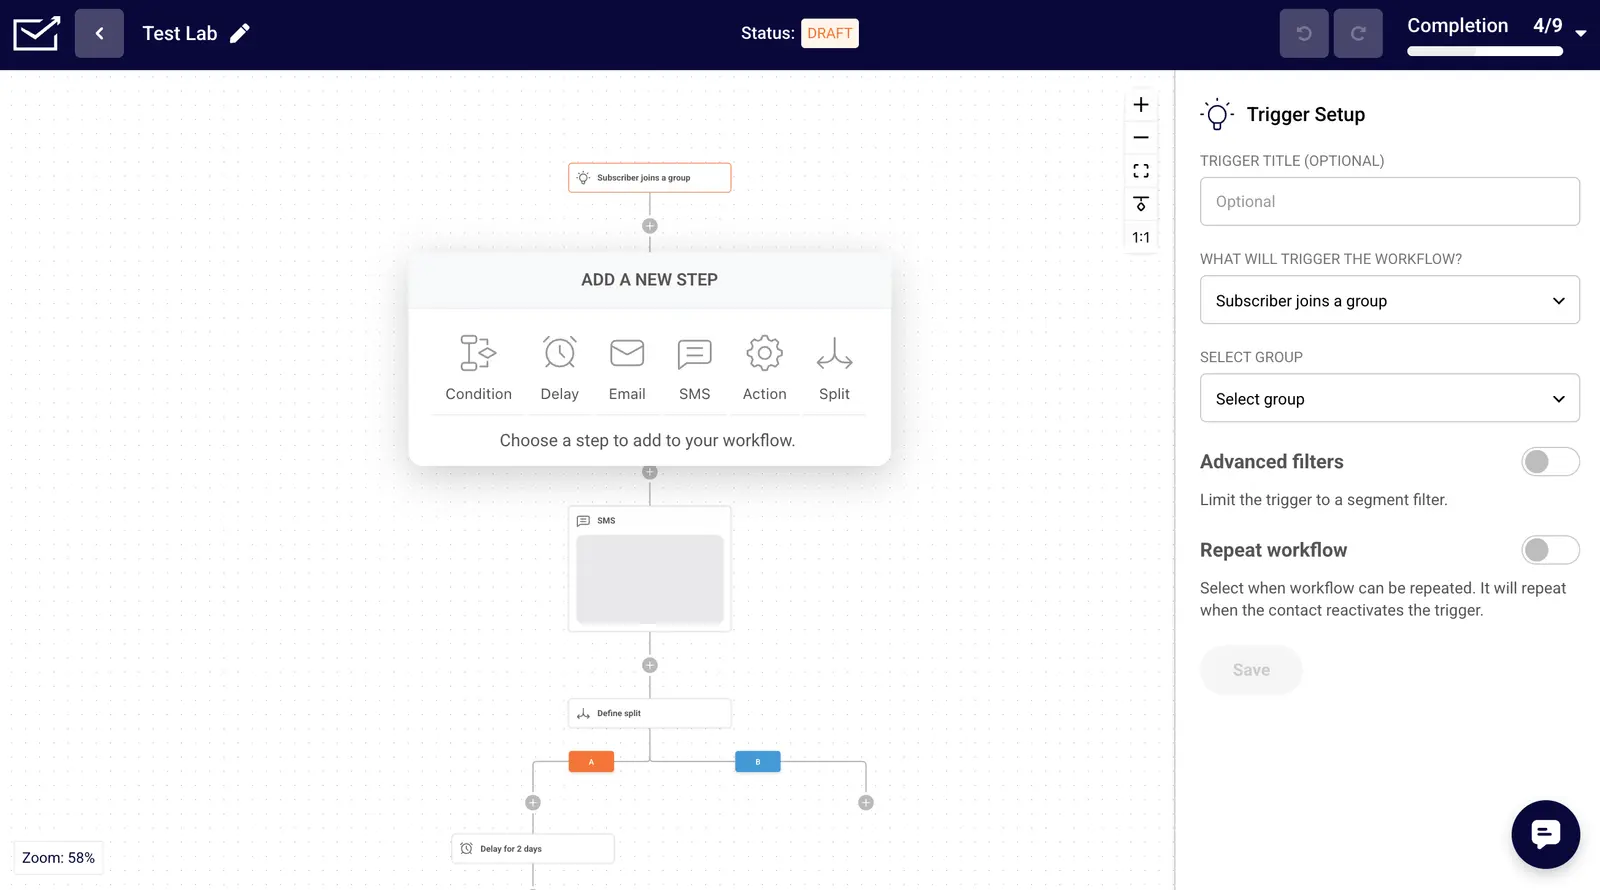This screenshot has height=890, width=1600.
Task: Select split branch B
Action: [758, 762]
